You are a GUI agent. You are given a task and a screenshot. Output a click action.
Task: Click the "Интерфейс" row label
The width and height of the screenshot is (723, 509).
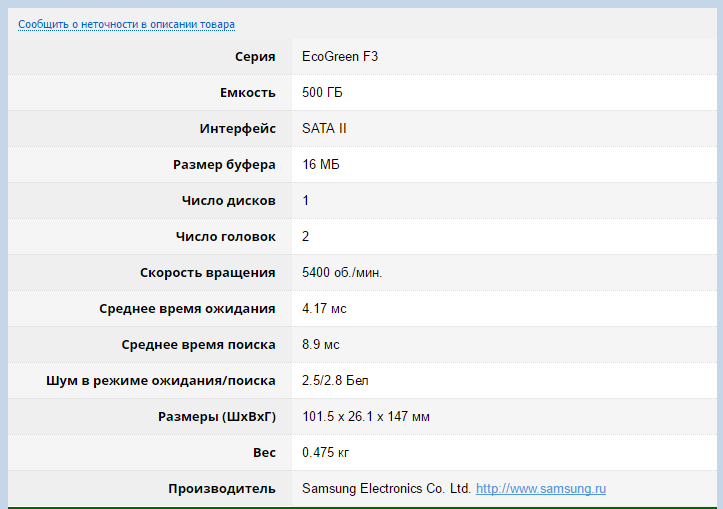coord(237,128)
